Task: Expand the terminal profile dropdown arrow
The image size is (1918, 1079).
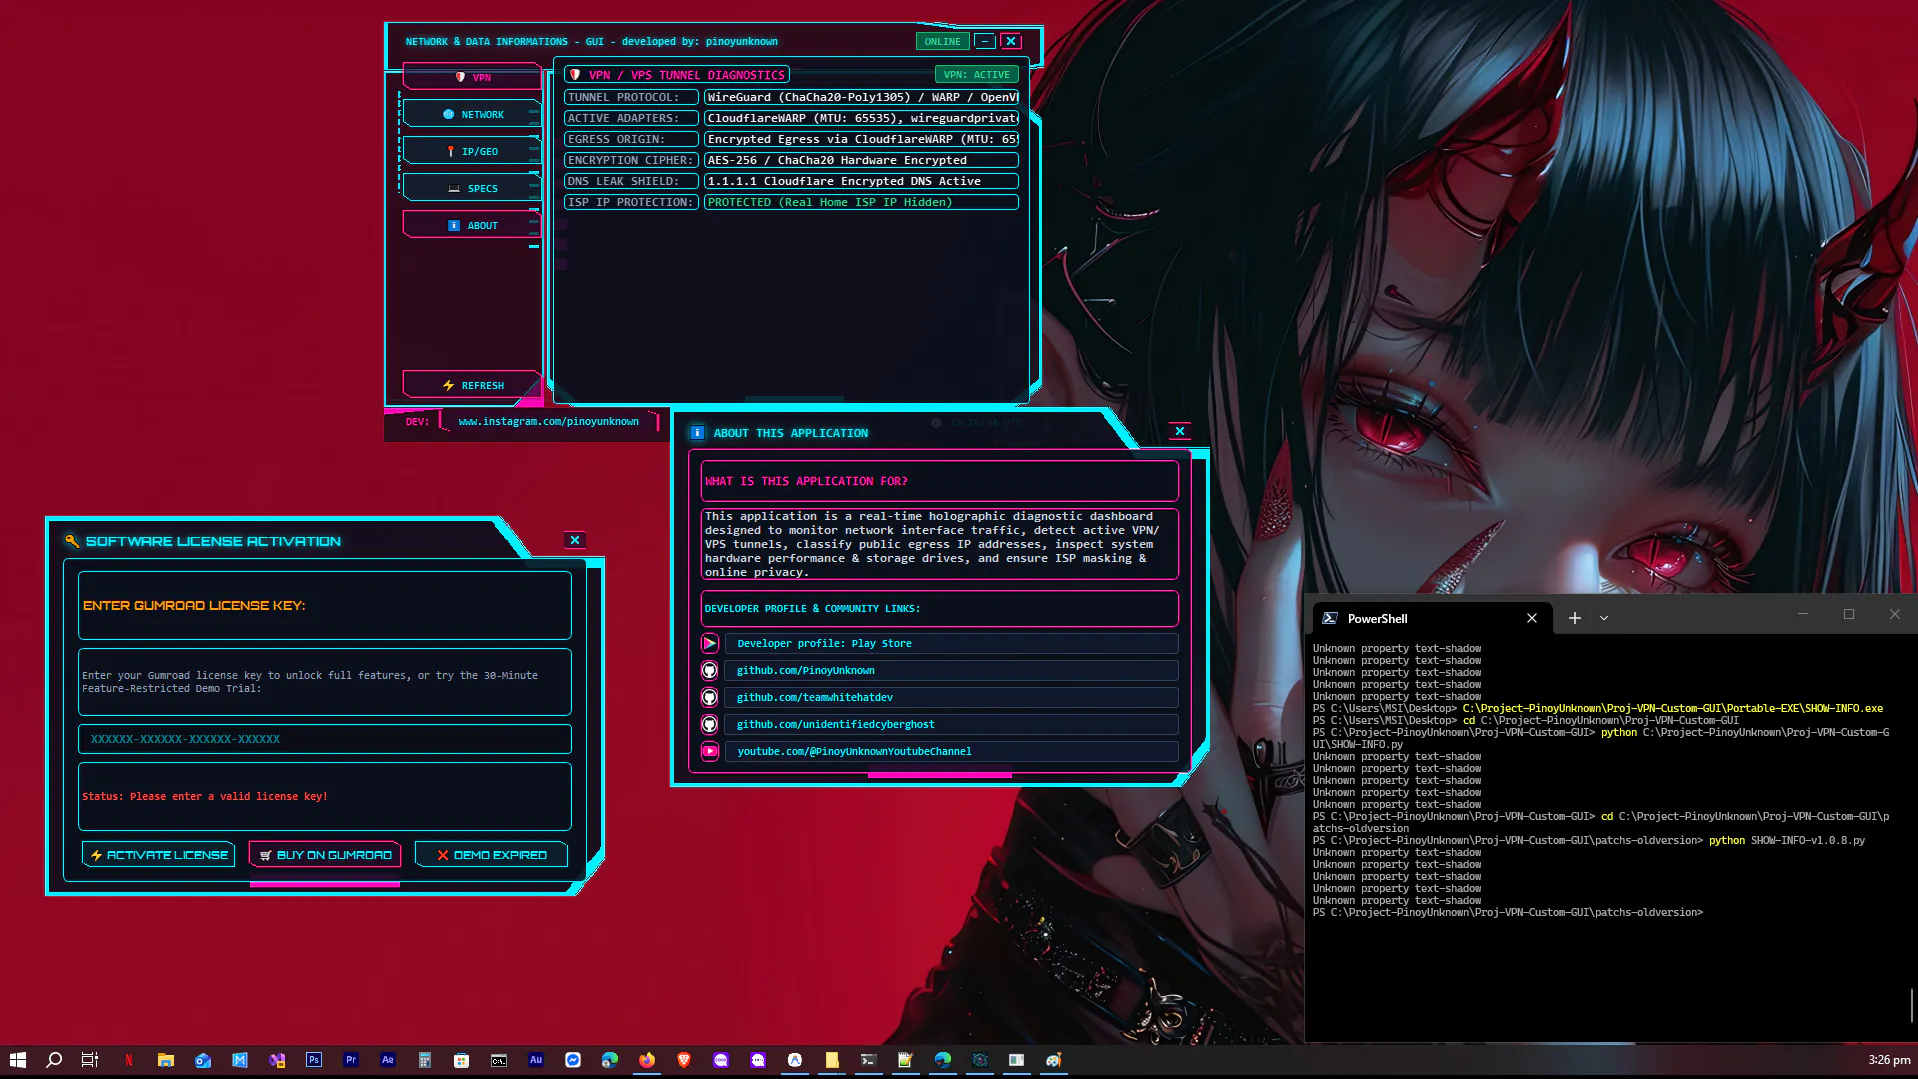Action: point(1604,618)
